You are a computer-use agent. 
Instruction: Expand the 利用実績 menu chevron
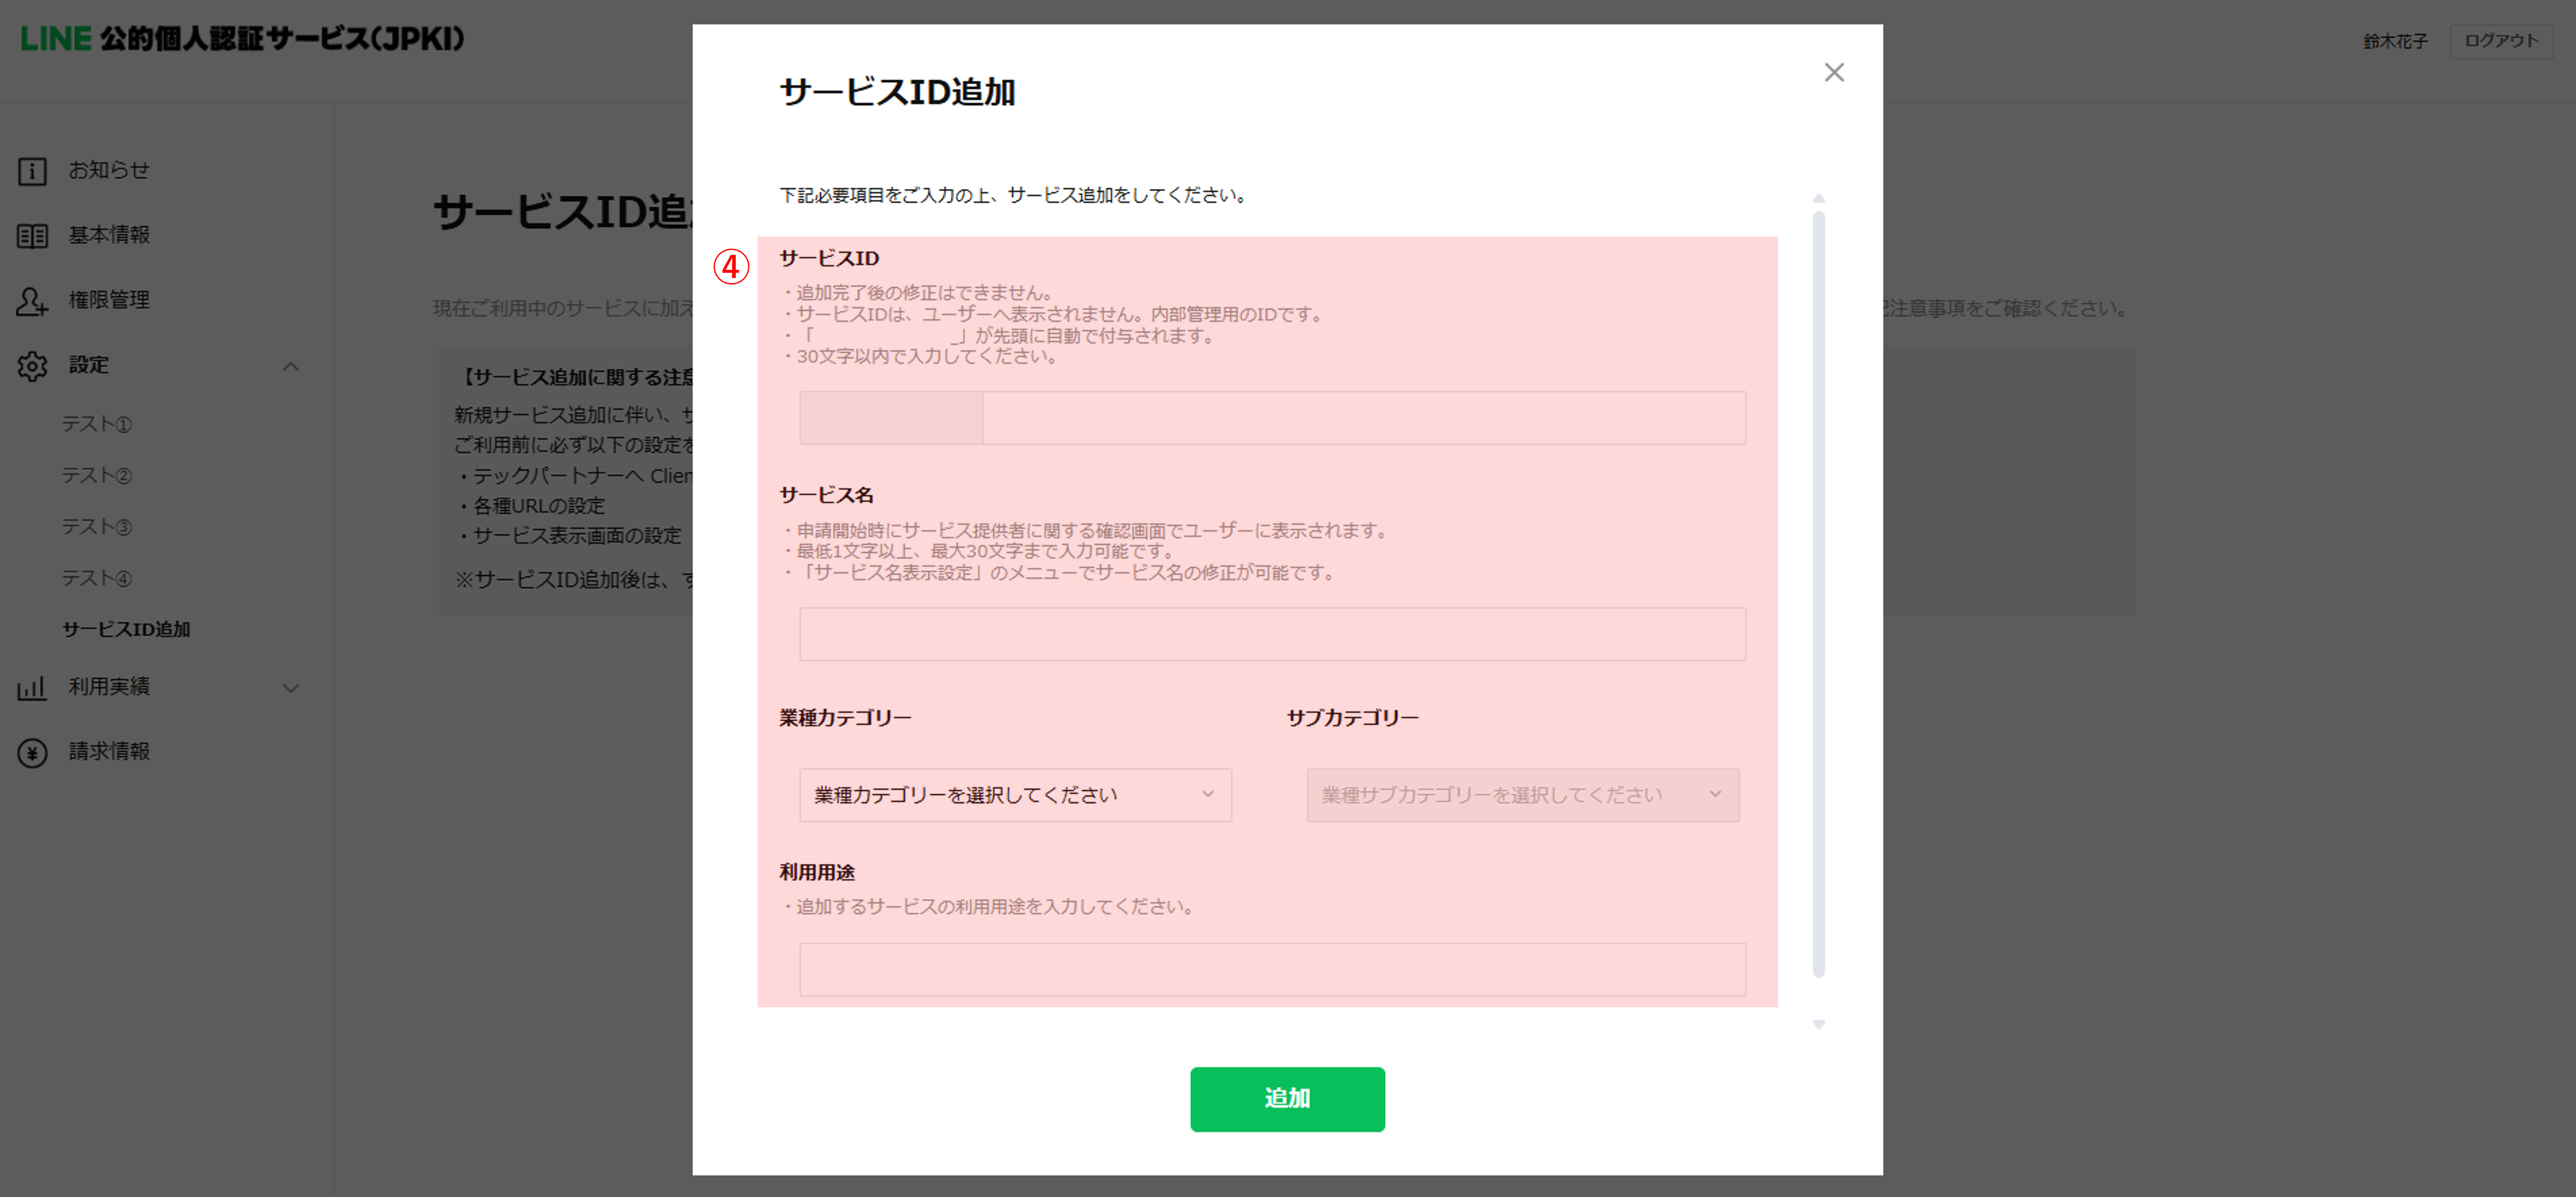[x=291, y=688]
